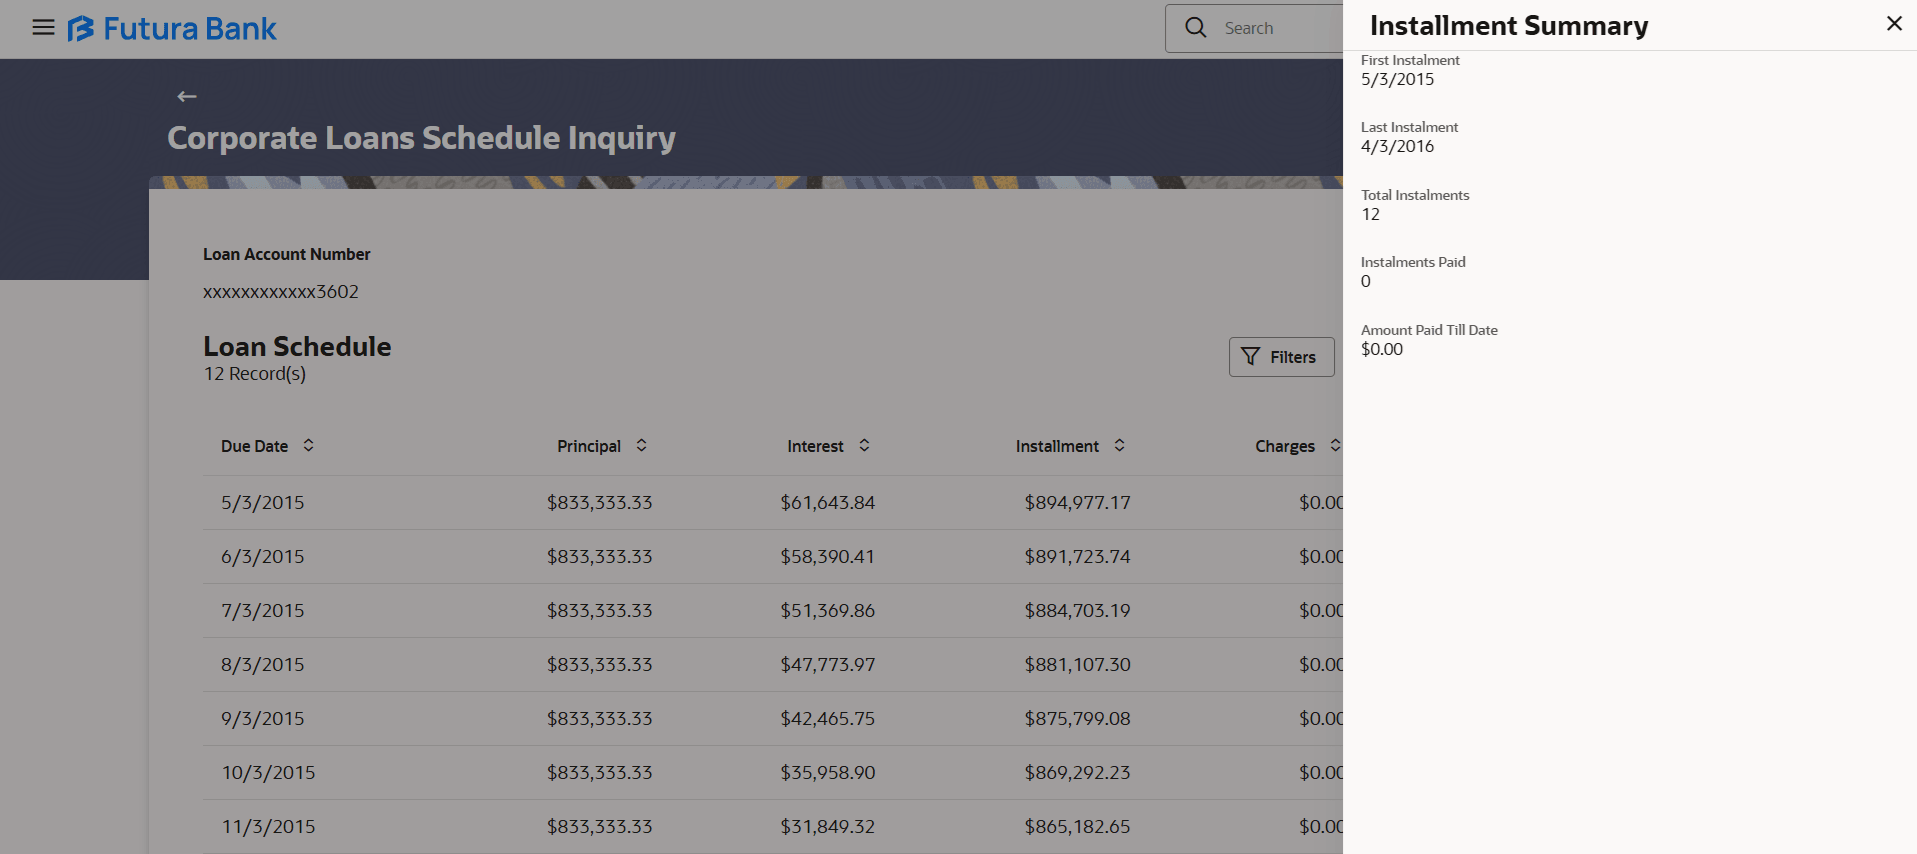Click the Futura Bank logo
This screenshot has width=1917, height=854.
(x=172, y=29)
